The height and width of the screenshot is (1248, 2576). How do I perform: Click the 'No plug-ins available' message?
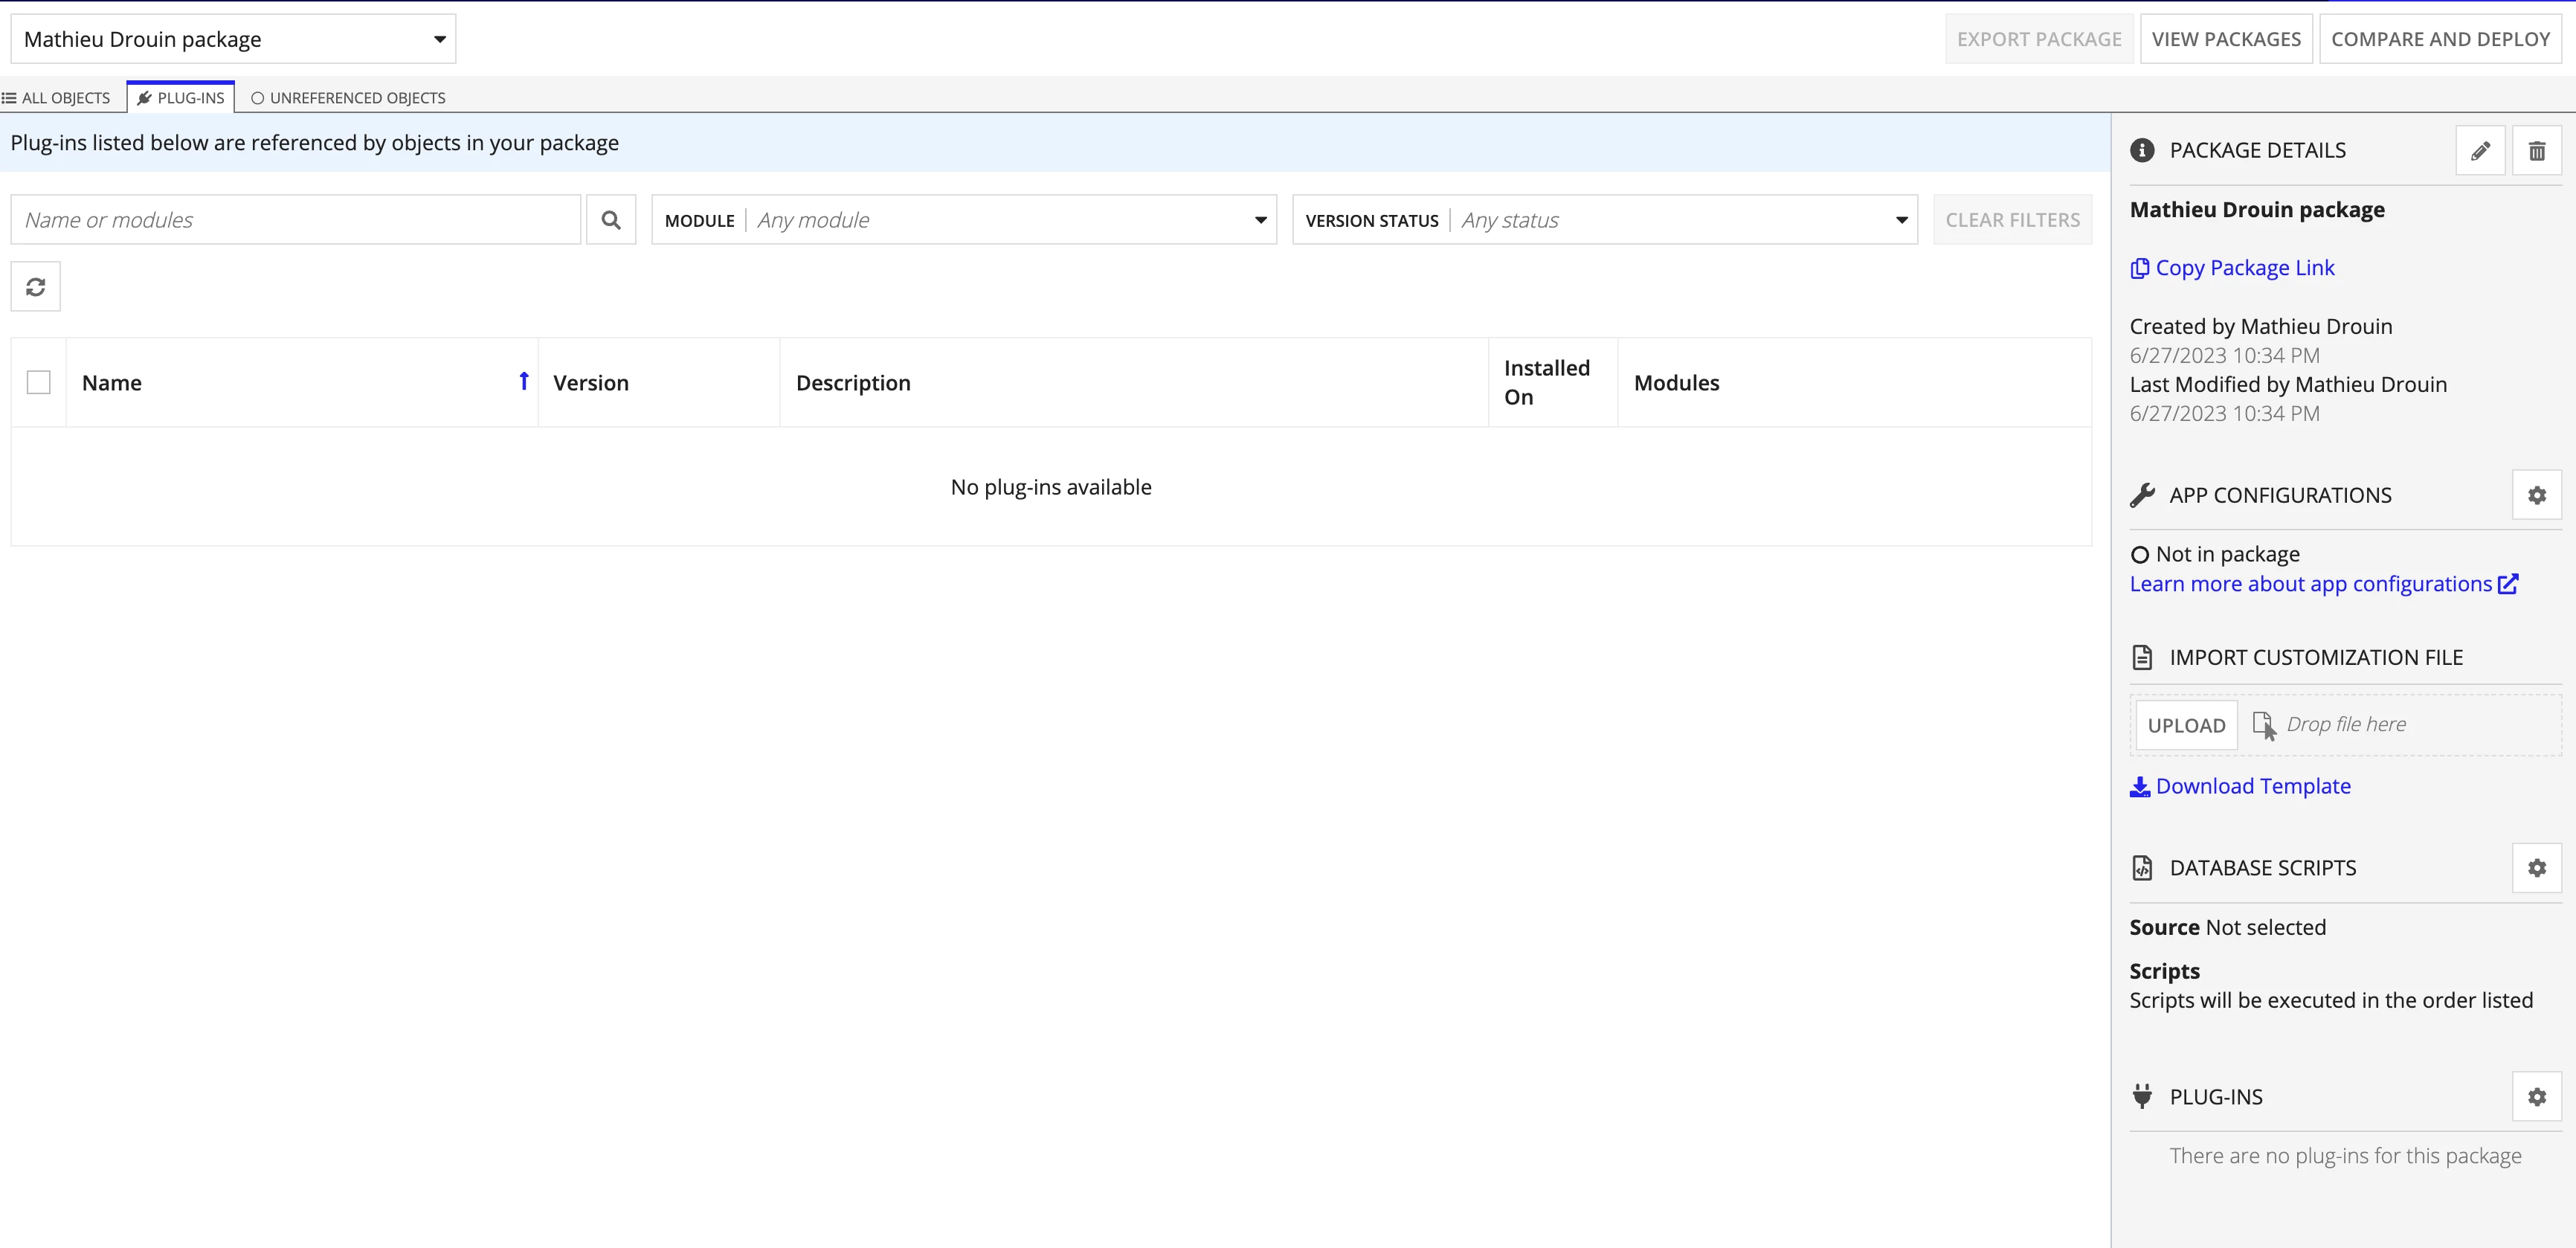(x=1051, y=487)
